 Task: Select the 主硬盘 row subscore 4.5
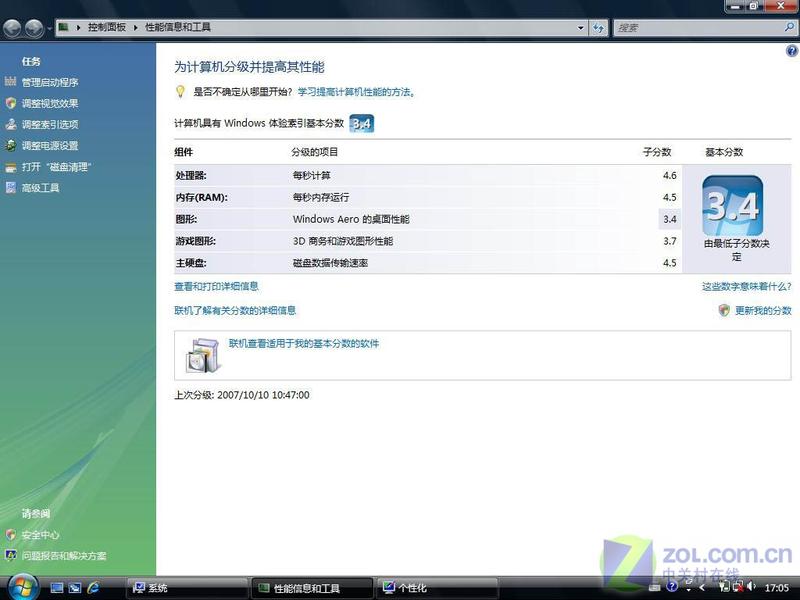tap(669, 263)
